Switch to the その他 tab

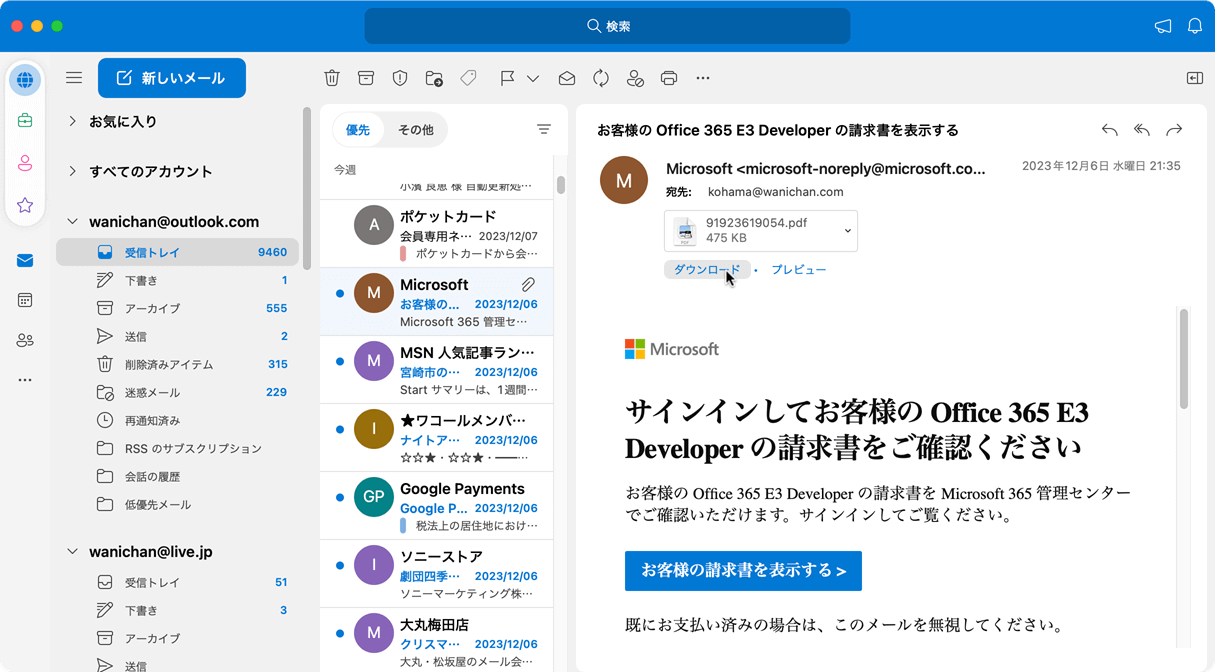pos(416,130)
